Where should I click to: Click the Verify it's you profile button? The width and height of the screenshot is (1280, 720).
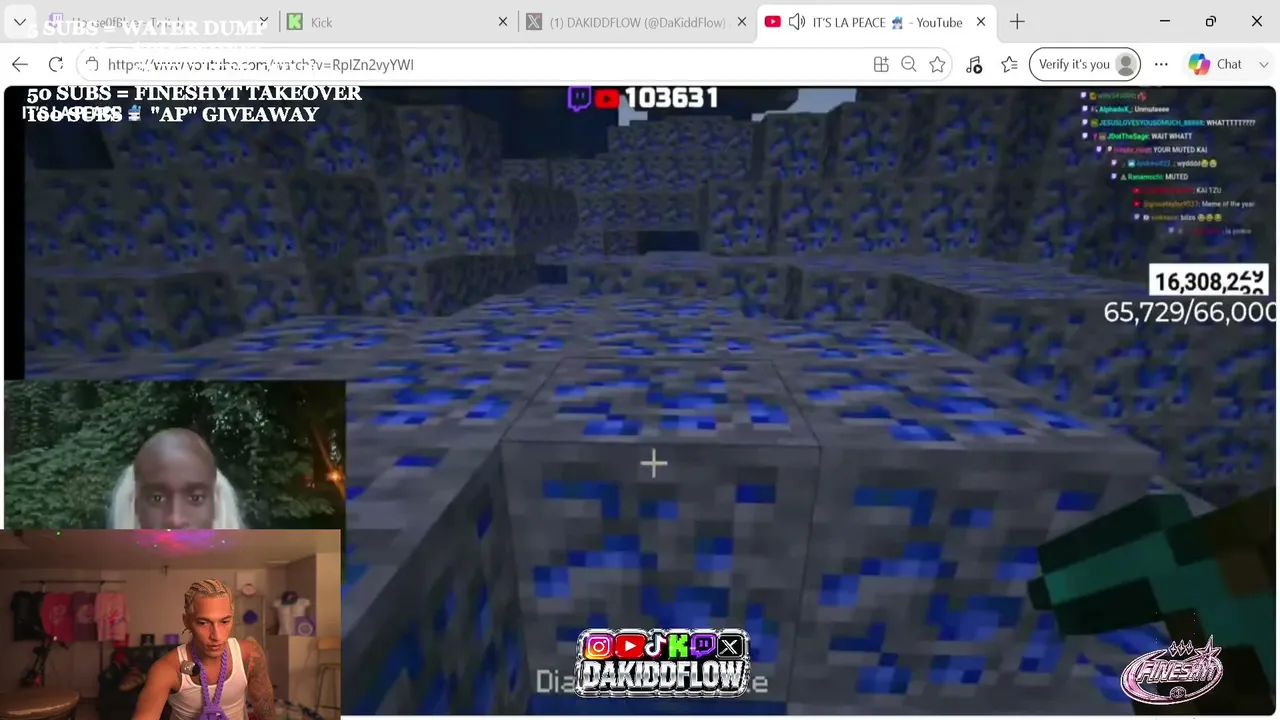click(1085, 64)
